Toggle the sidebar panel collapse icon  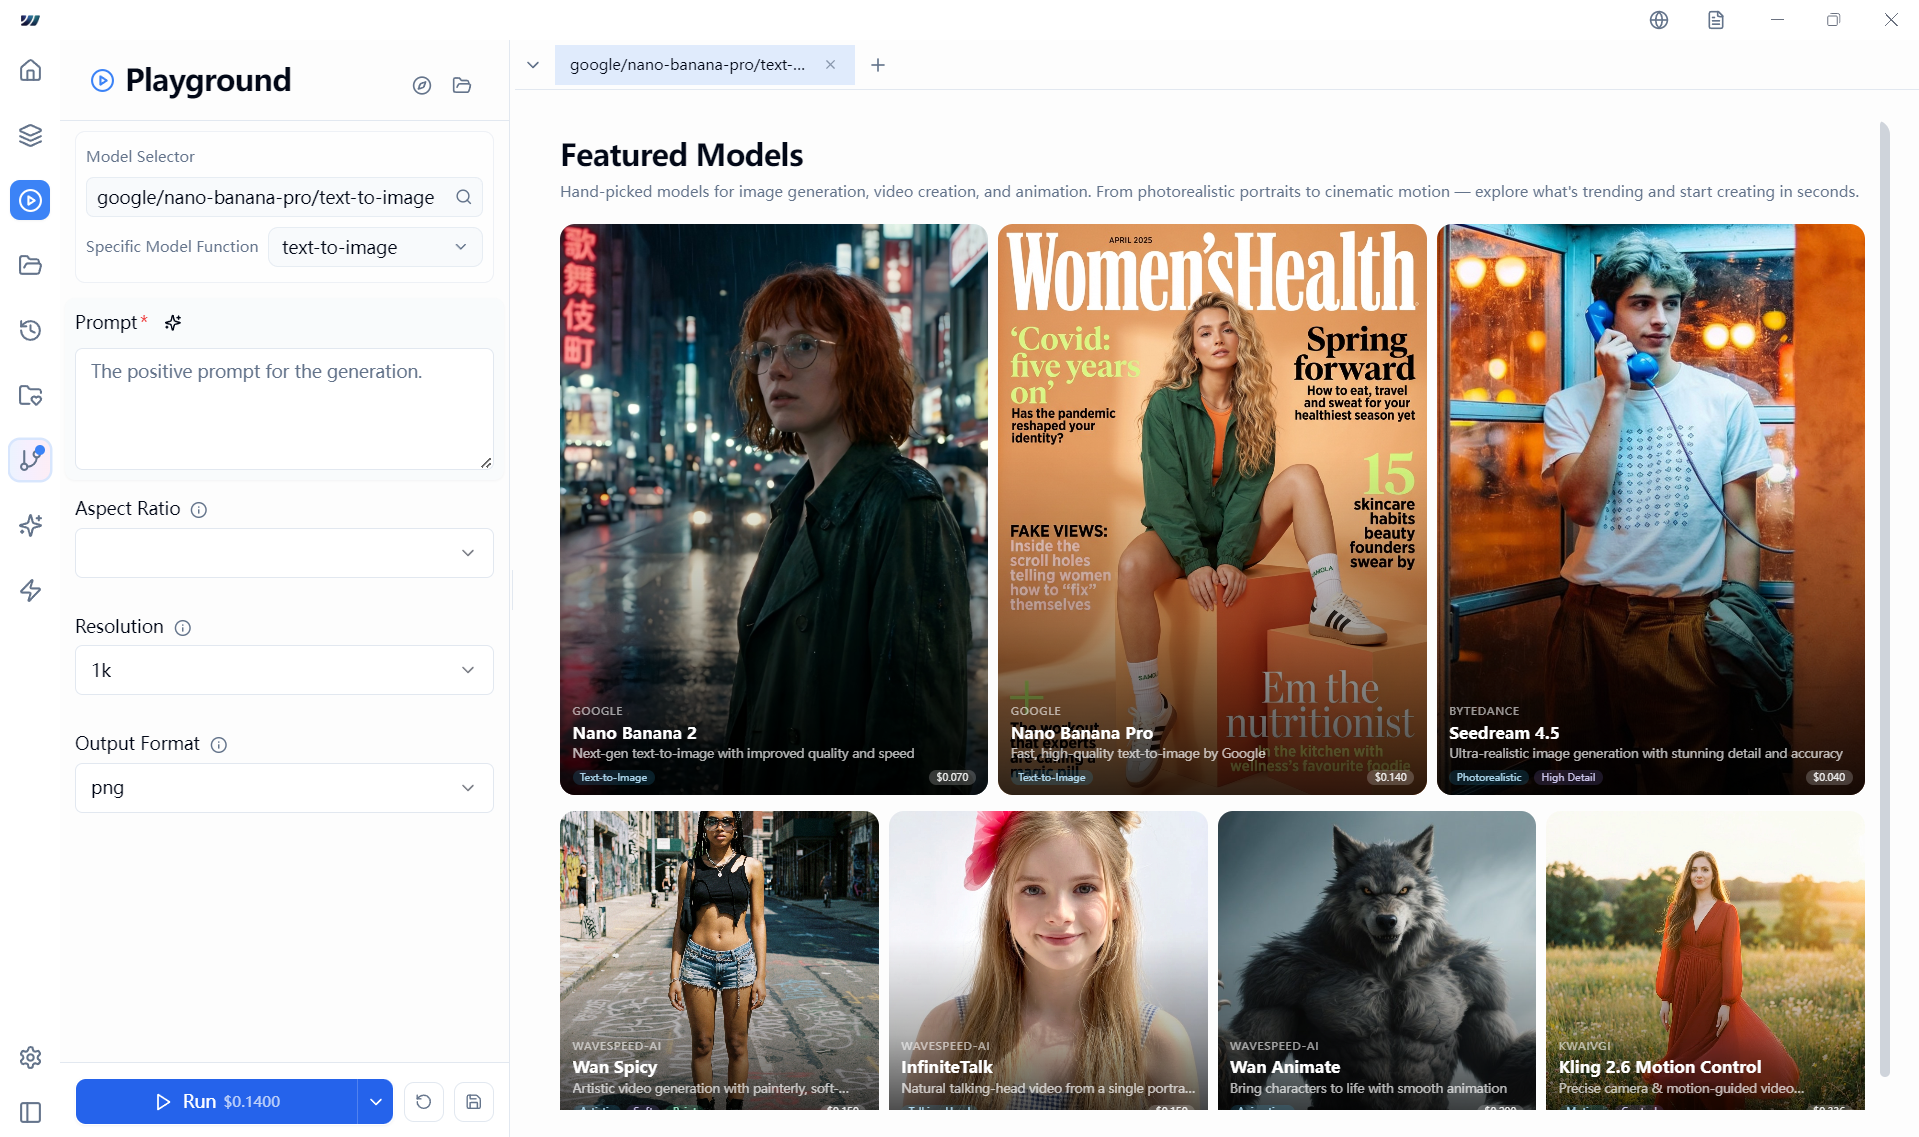[x=31, y=1113]
